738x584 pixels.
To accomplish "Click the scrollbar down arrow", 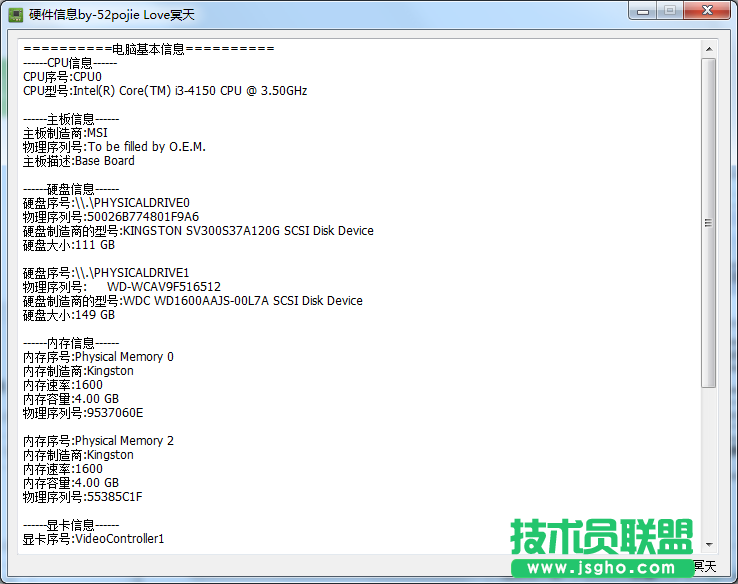I will click(x=708, y=544).
